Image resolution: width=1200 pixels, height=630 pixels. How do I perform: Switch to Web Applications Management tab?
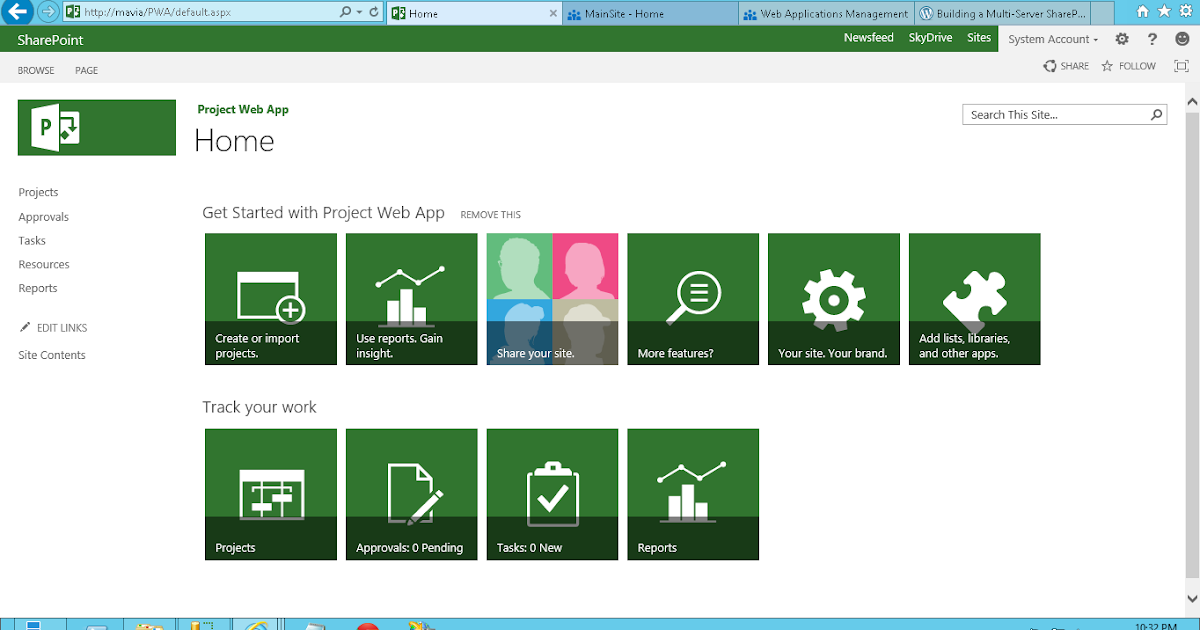pyautogui.click(x=826, y=14)
